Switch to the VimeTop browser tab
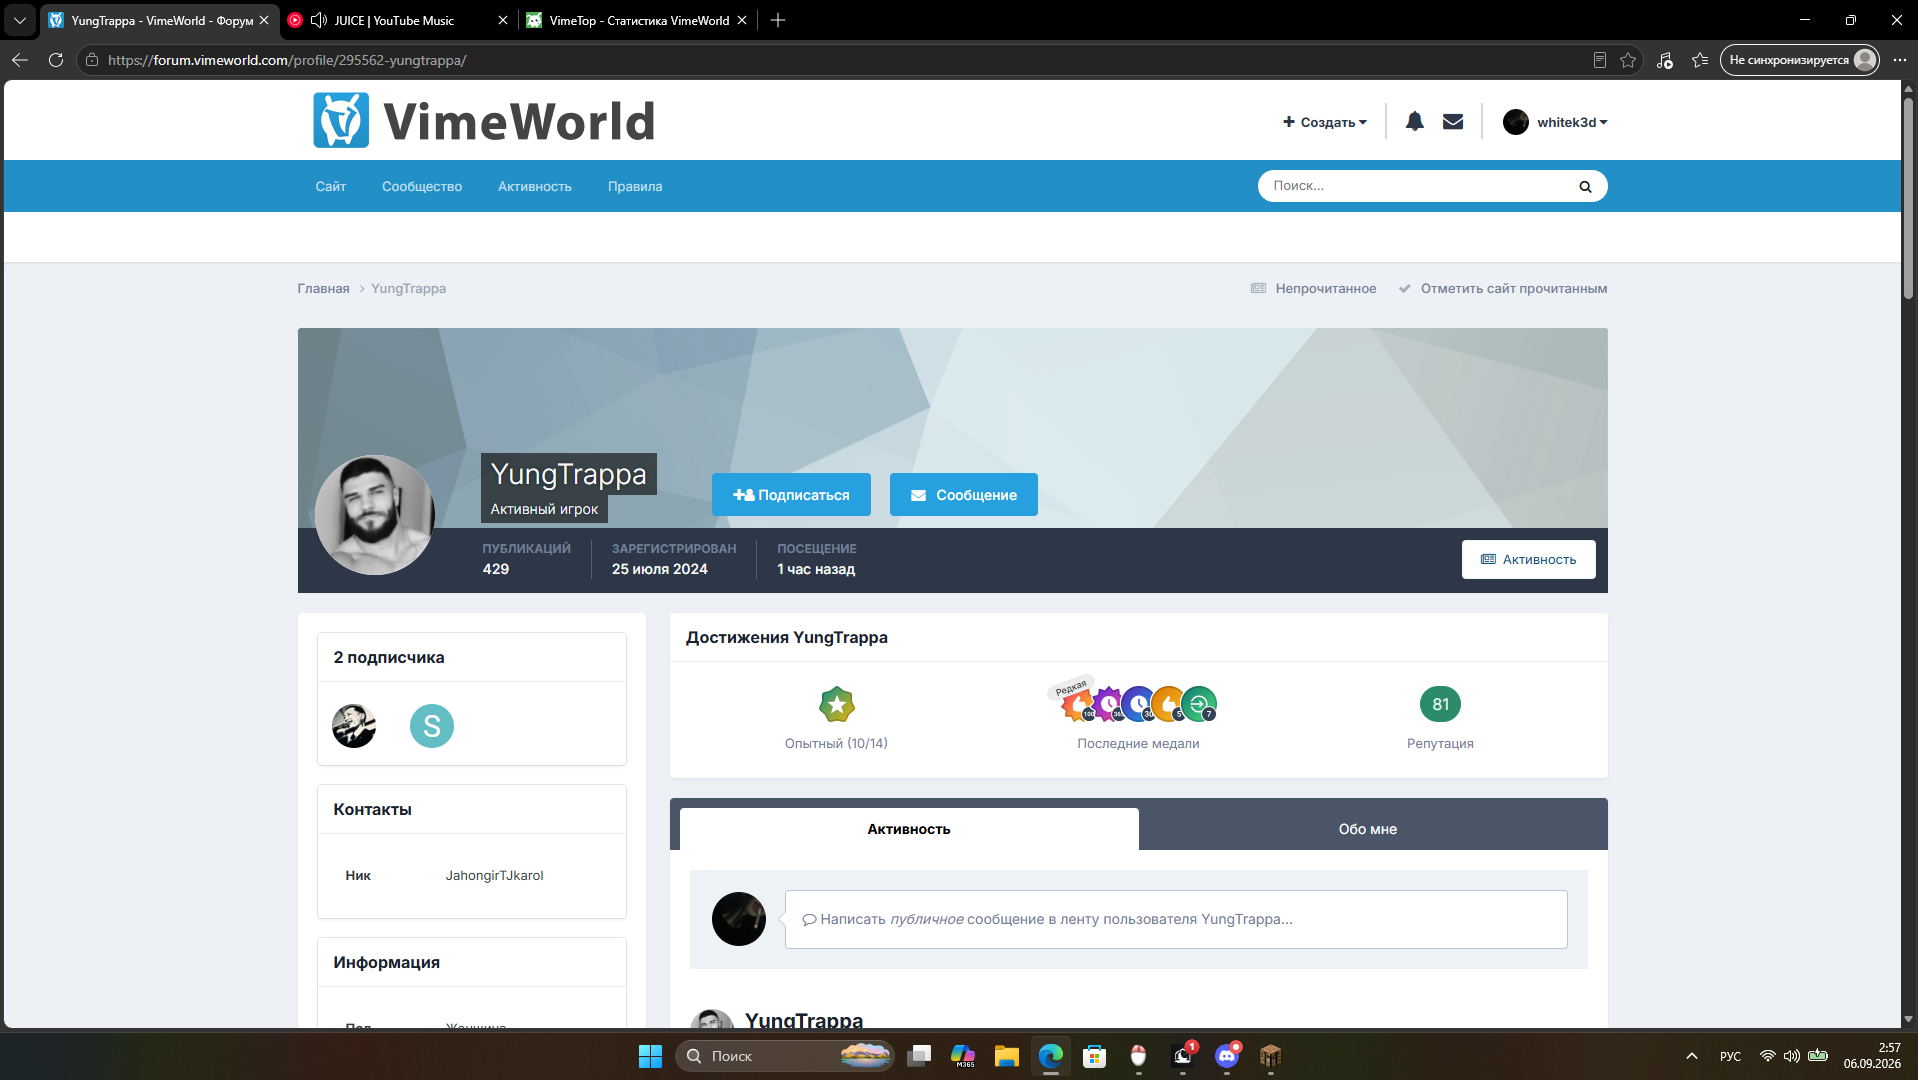Screen dimensions: 1918x1080 638,20
